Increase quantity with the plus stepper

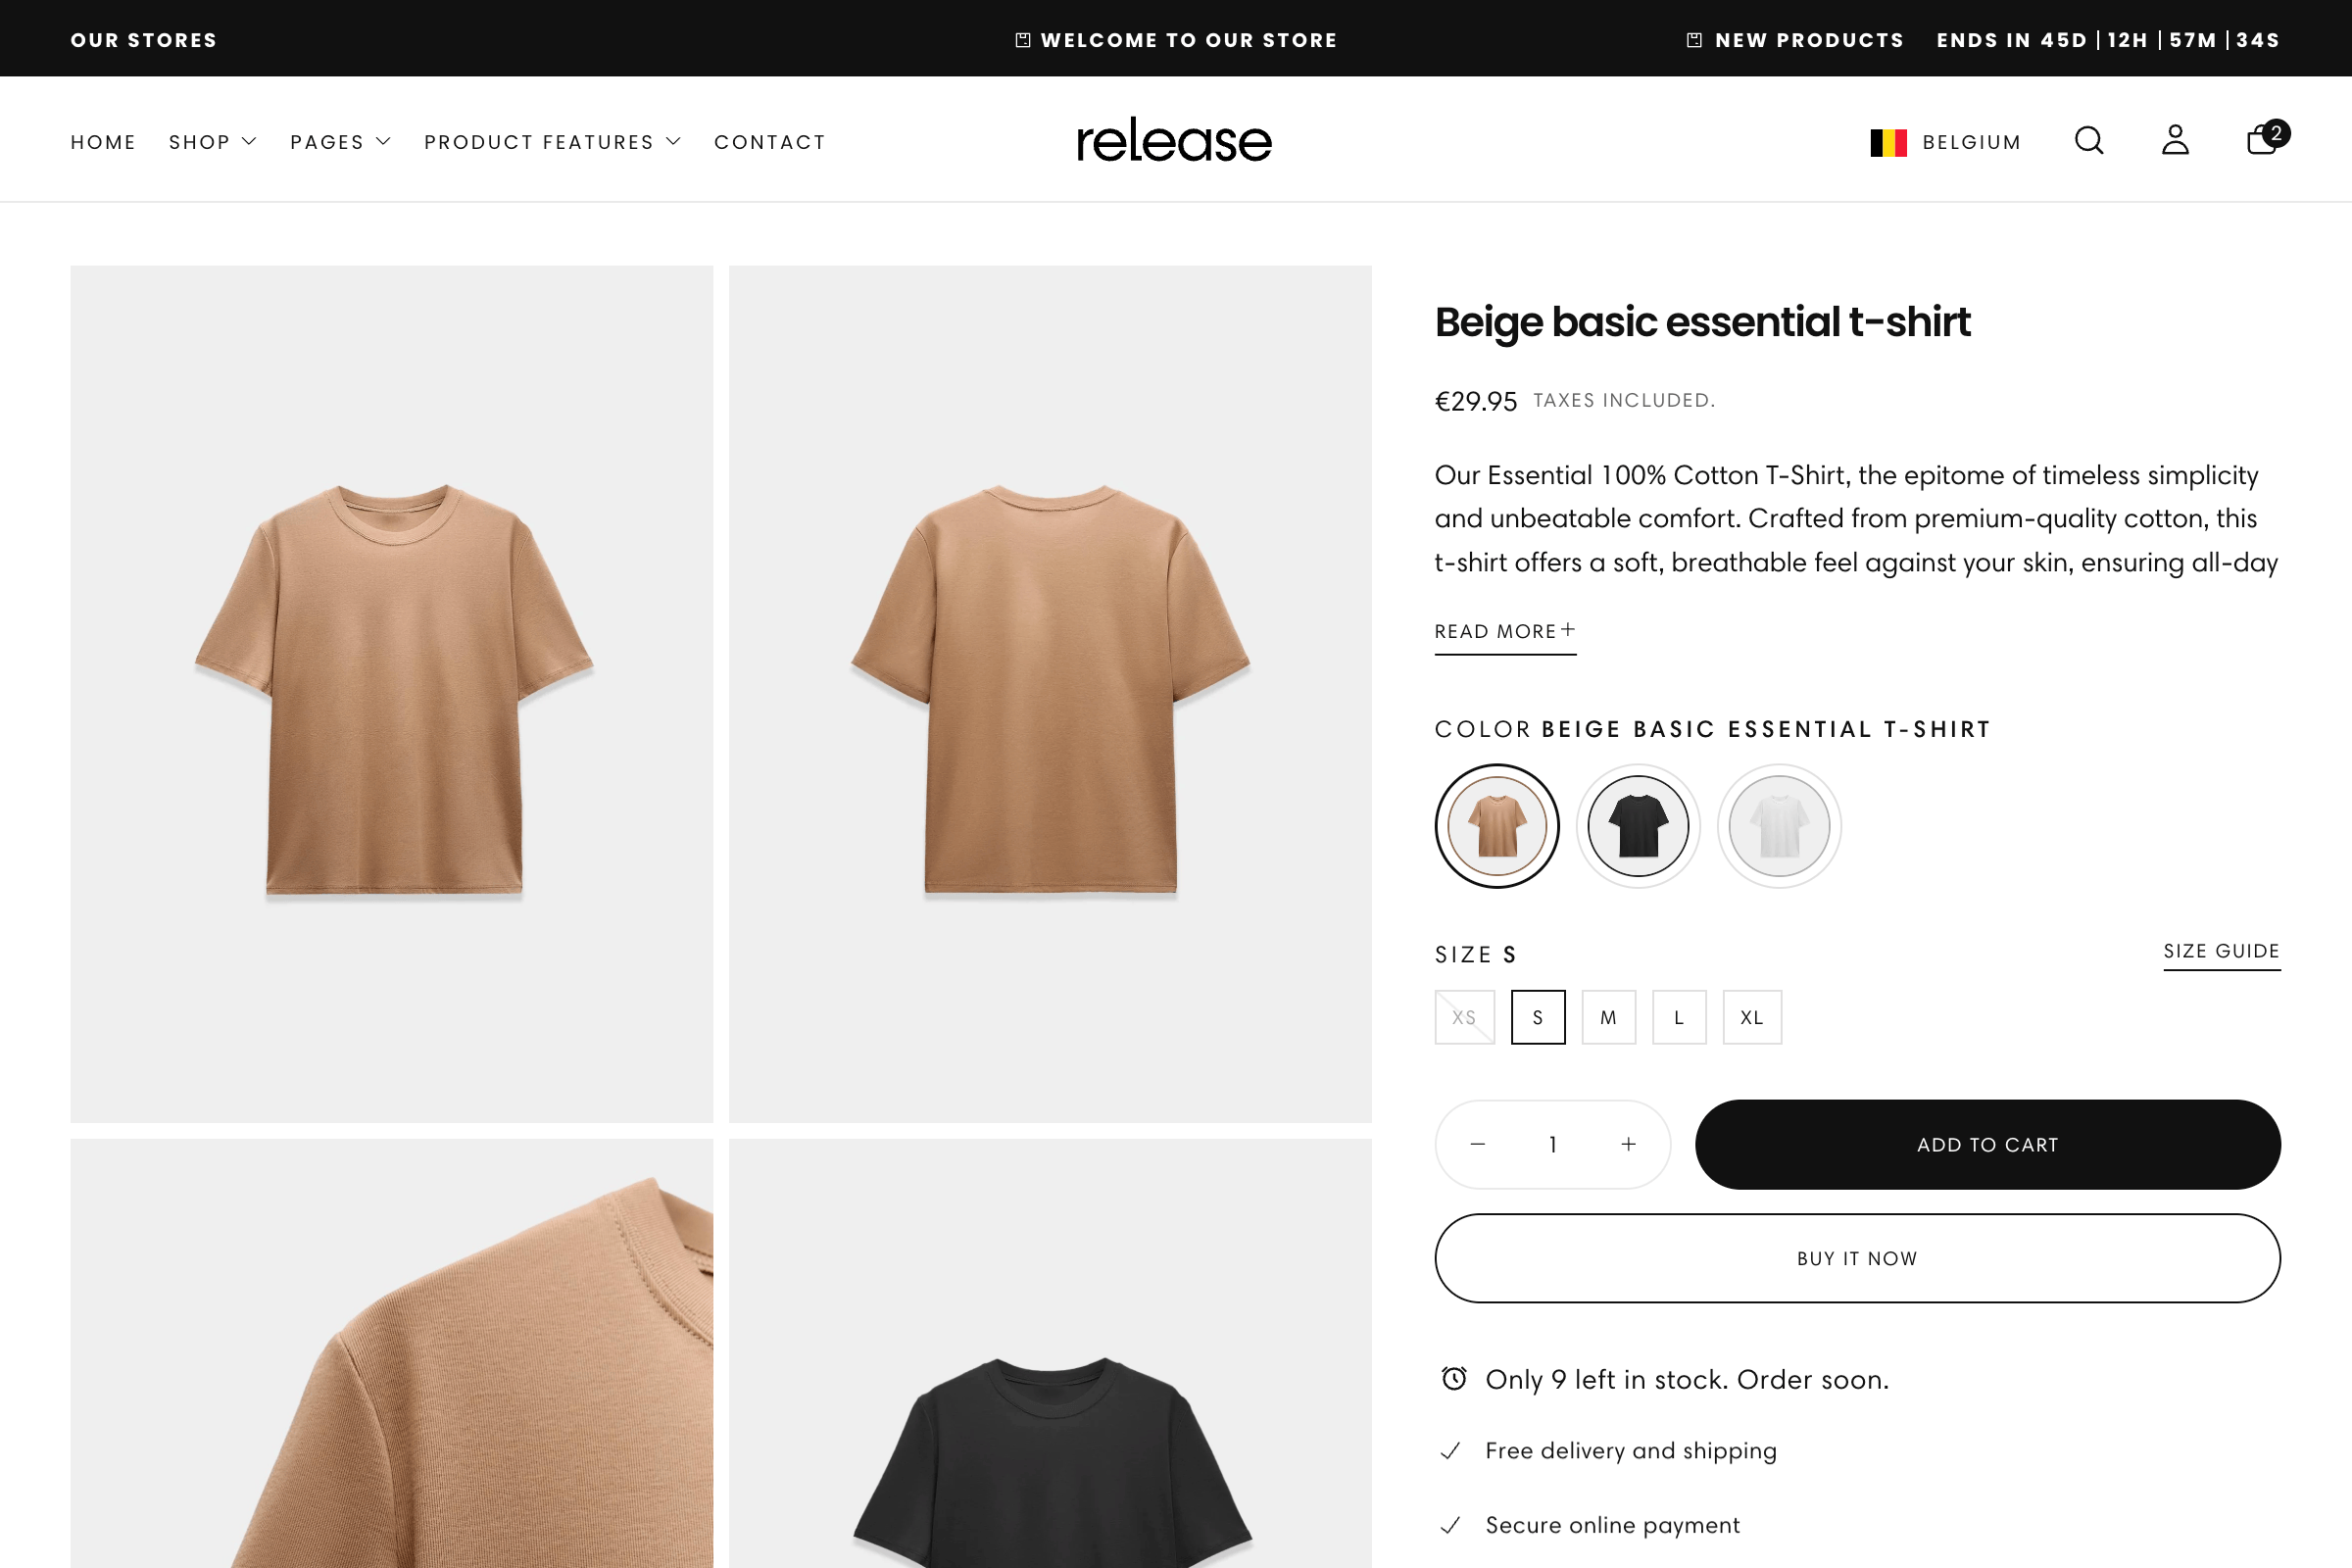(1628, 1144)
